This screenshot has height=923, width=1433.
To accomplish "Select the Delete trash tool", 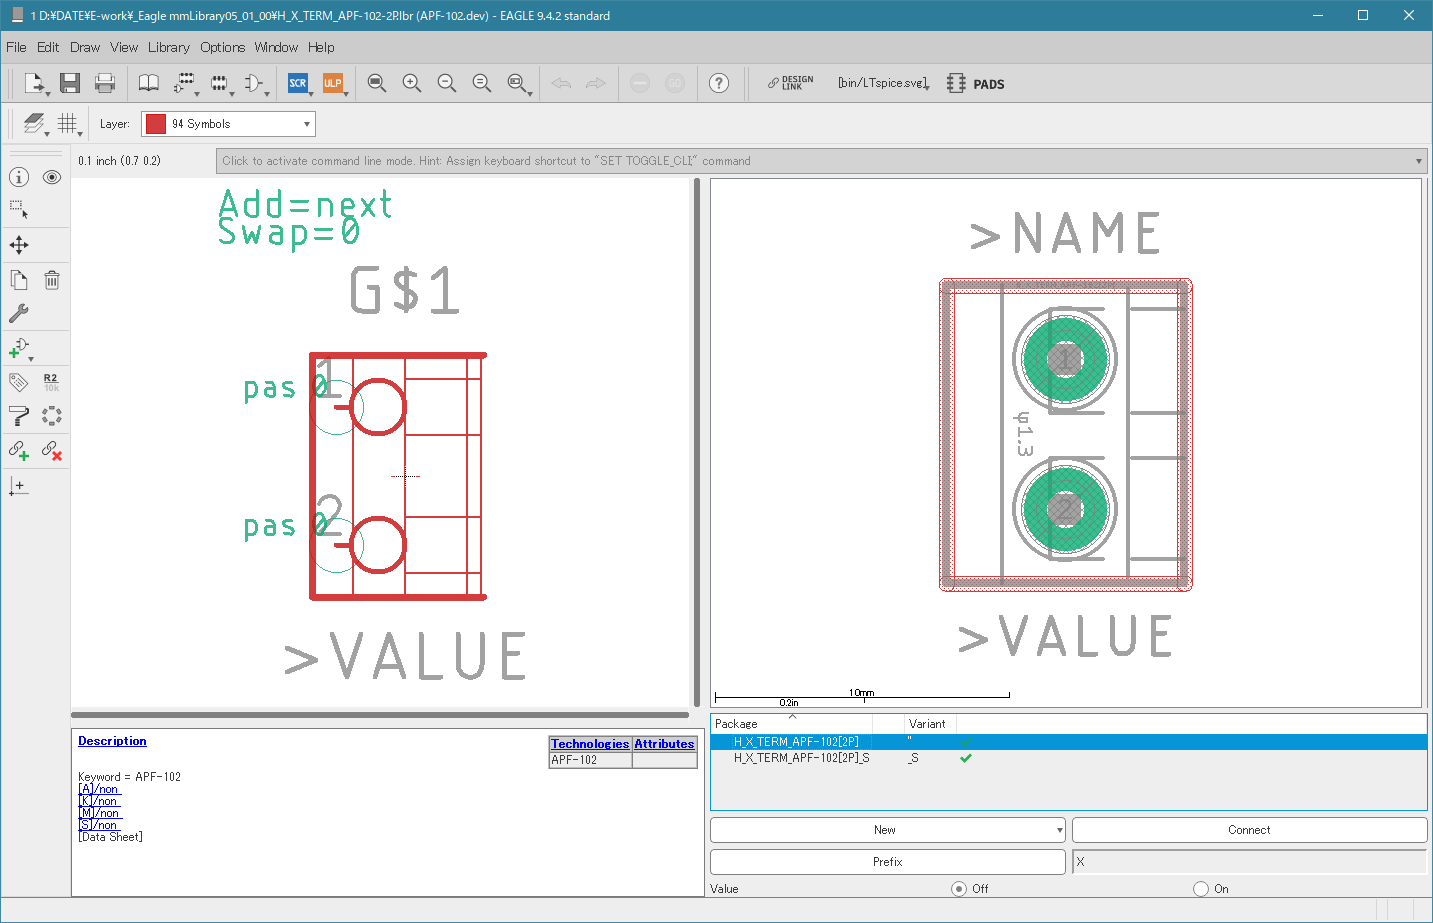I will pos(52,280).
